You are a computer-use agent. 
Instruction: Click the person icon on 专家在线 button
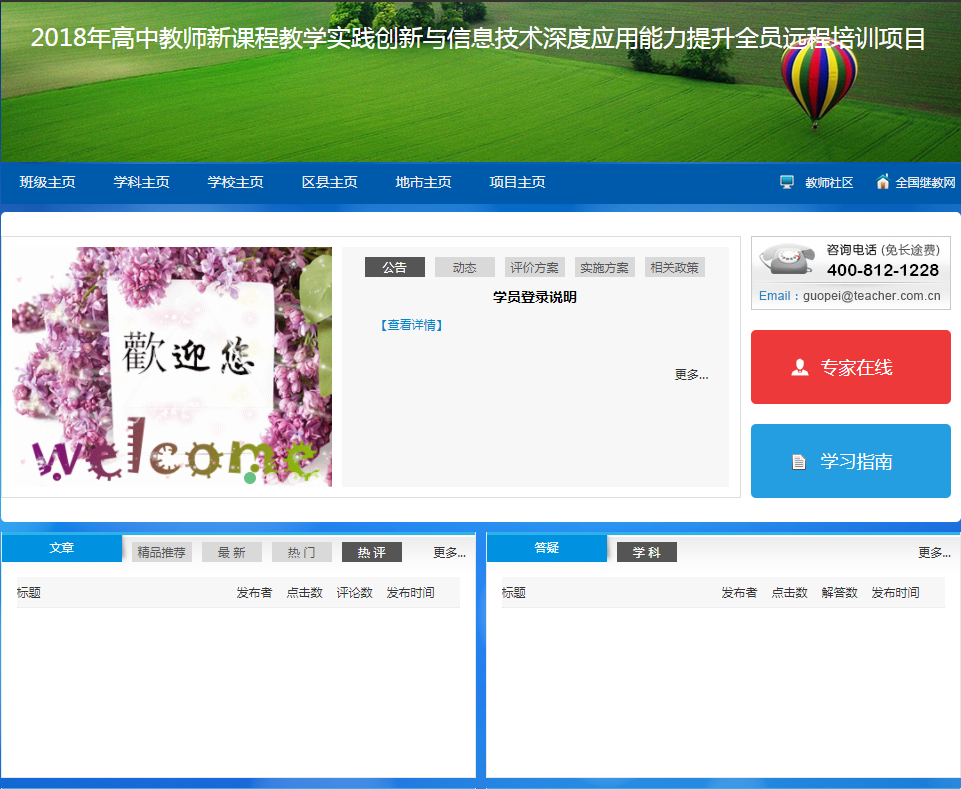[800, 367]
